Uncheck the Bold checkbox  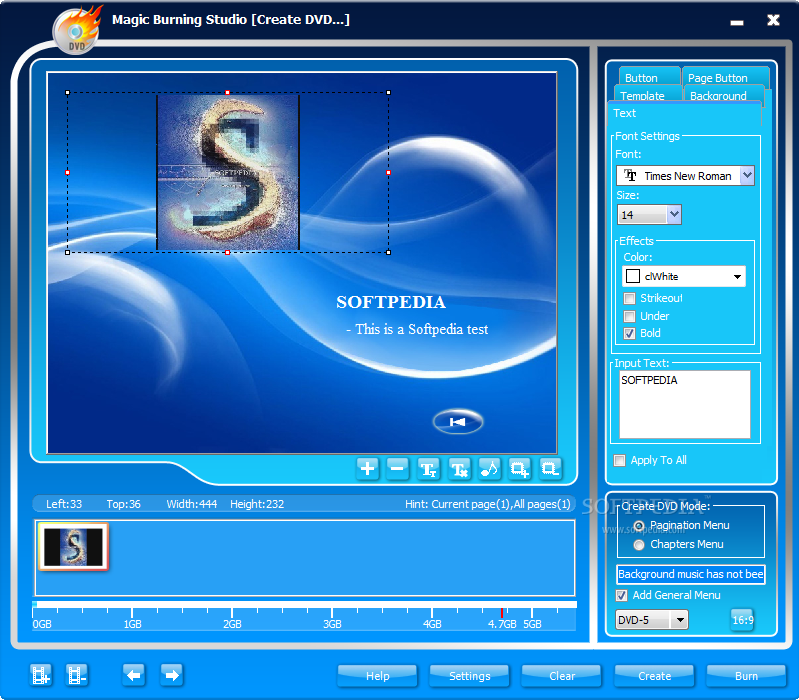click(x=630, y=334)
